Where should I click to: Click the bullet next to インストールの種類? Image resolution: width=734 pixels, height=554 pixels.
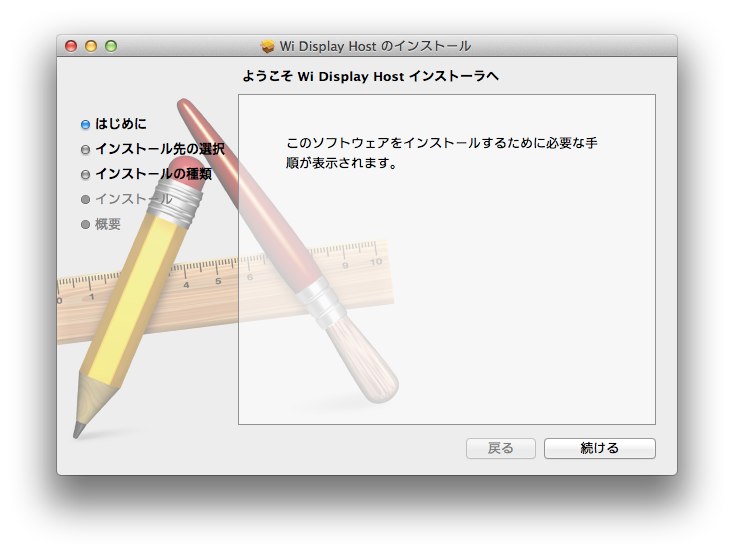[x=85, y=175]
